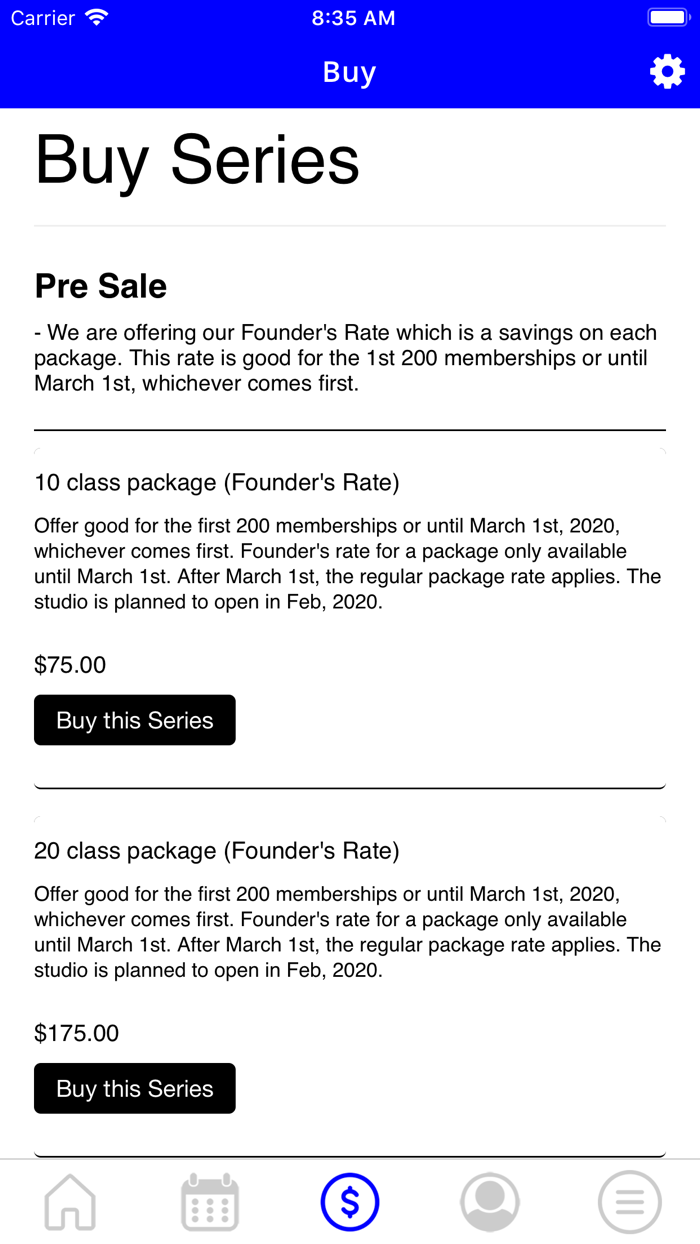Tap the Pre Sale Founder's Rate description
This screenshot has height=1244, width=700.
(345, 358)
